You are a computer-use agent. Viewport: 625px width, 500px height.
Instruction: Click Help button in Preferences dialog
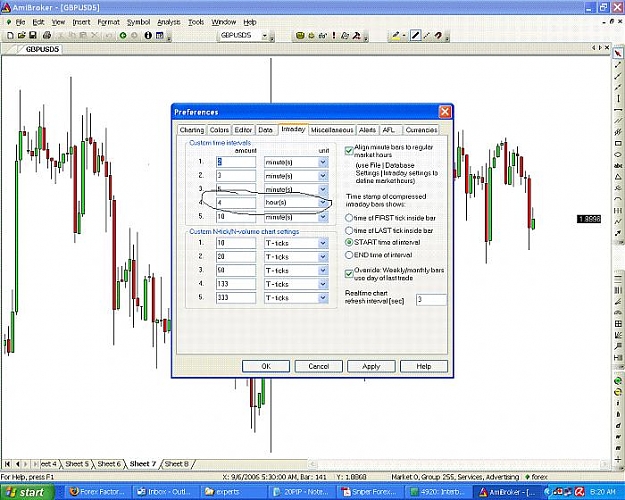pos(424,366)
